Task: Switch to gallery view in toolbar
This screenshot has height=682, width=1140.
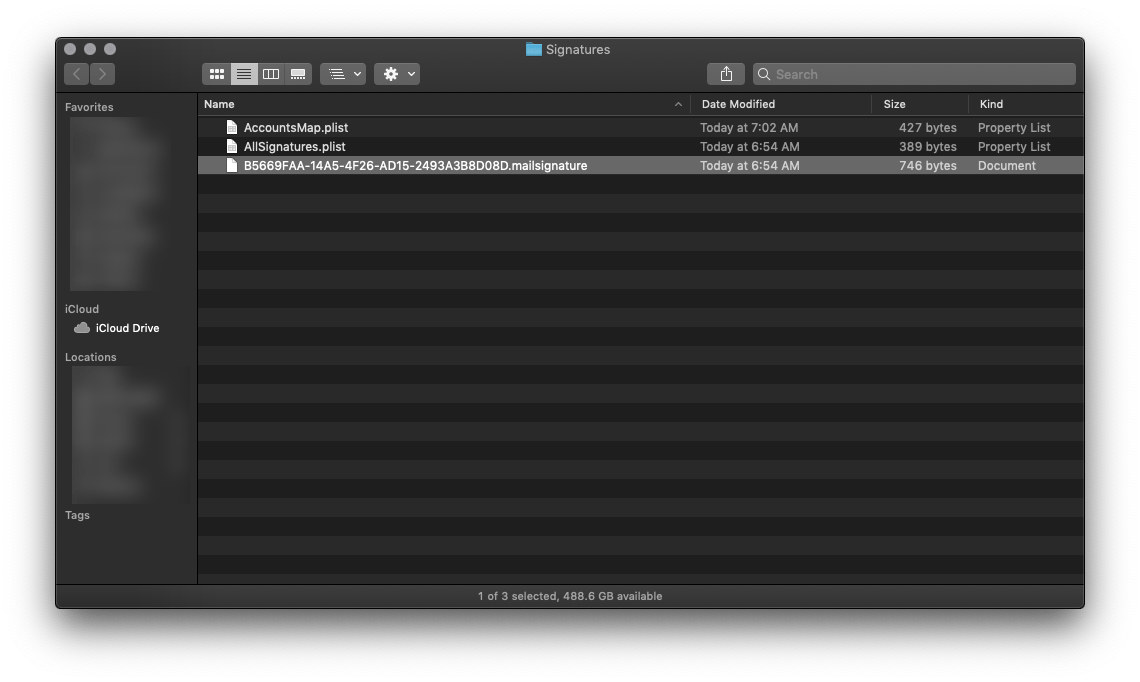Action: pos(298,74)
